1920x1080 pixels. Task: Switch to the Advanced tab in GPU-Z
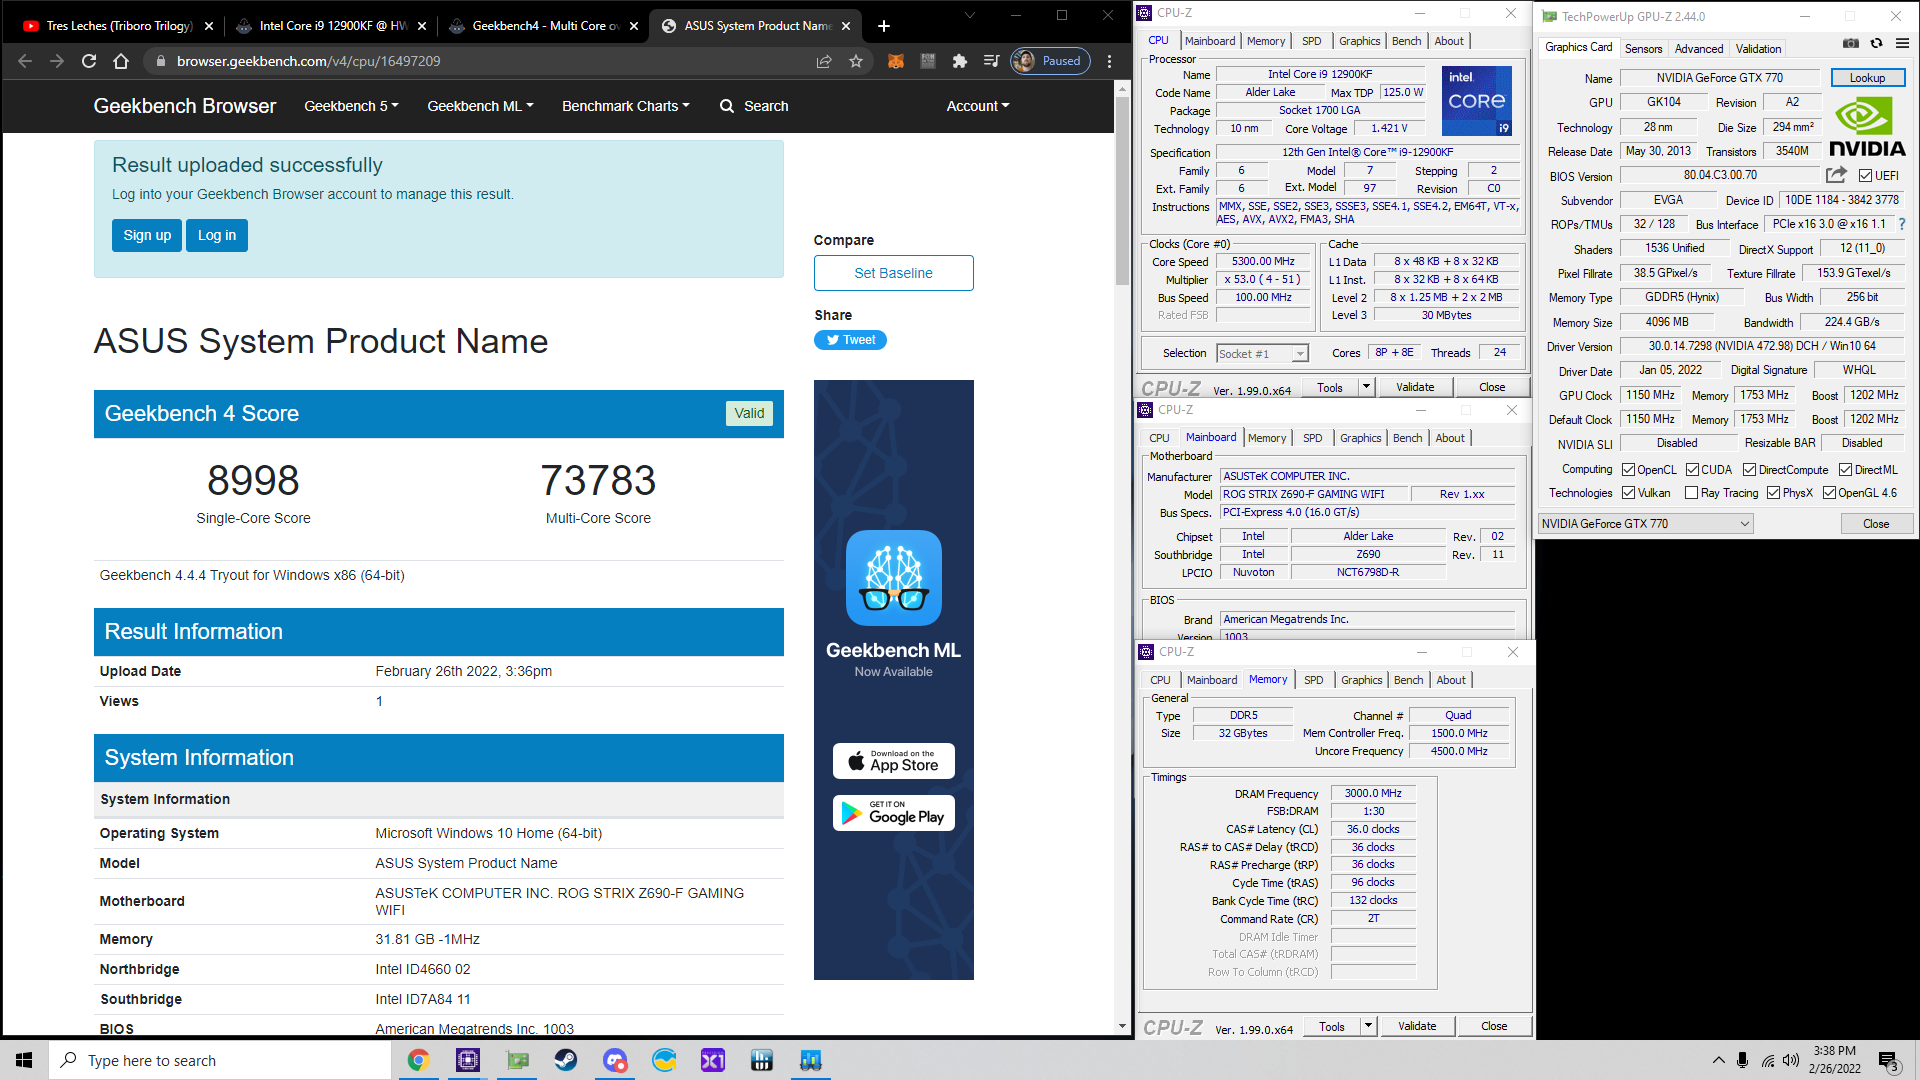pyautogui.click(x=1699, y=49)
